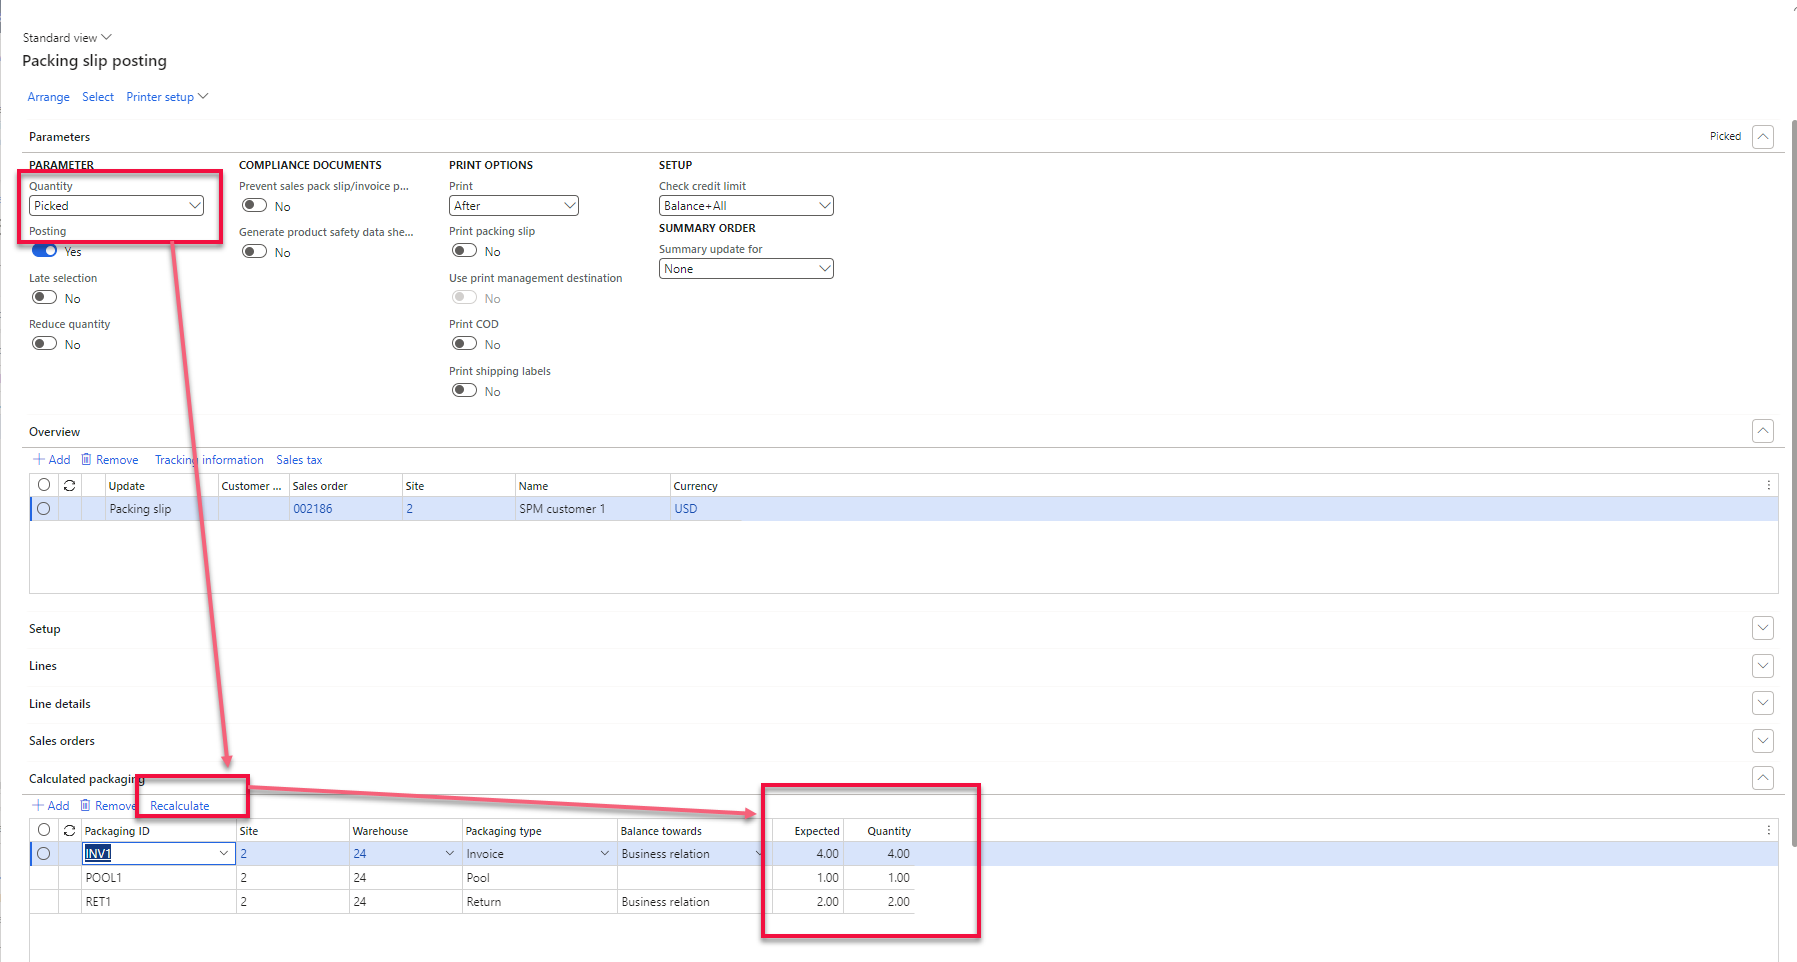Click the Quantity column header in packaging grid

889,831
